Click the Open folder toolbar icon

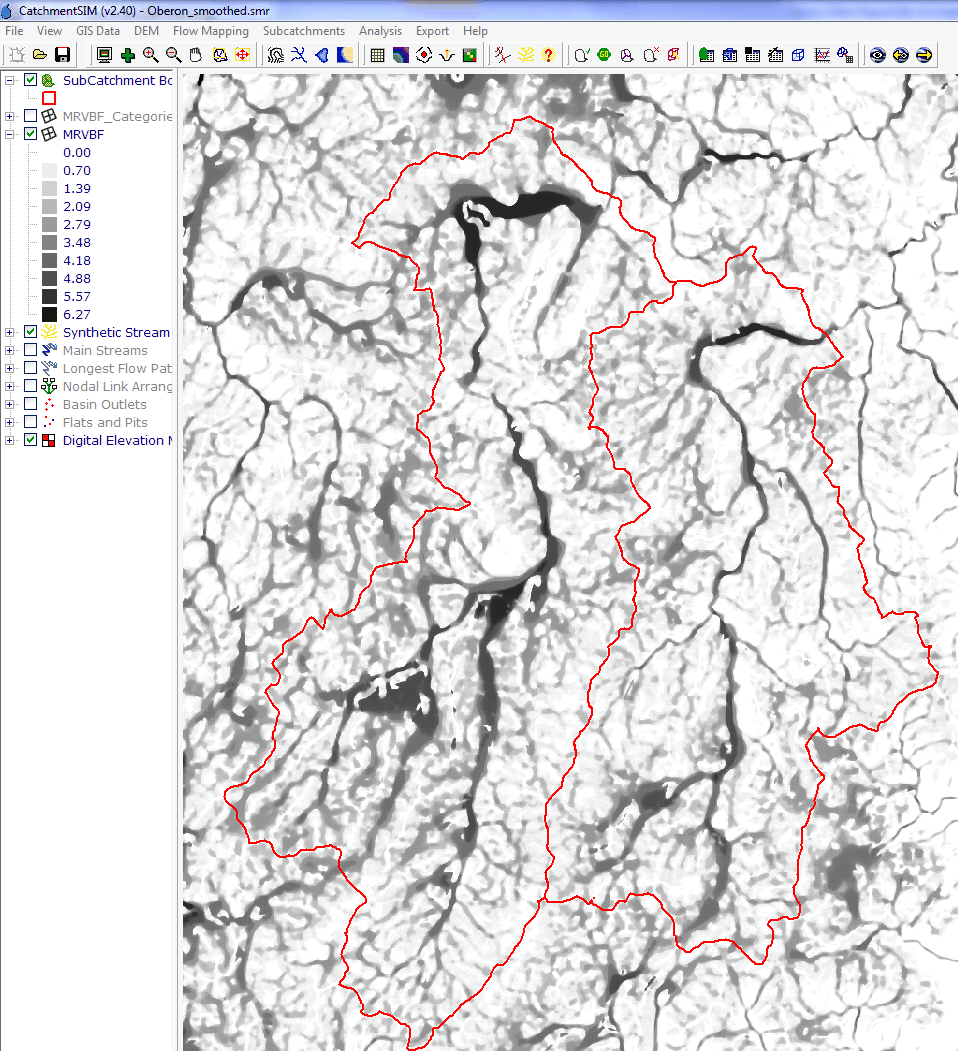[40, 55]
